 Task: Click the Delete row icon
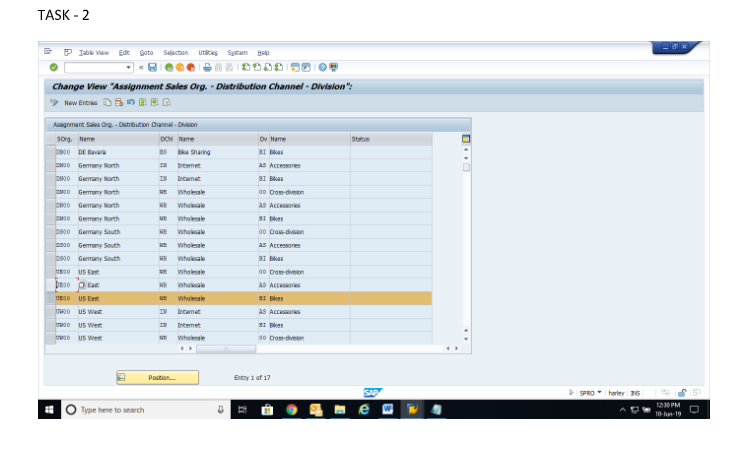[119, 103]
